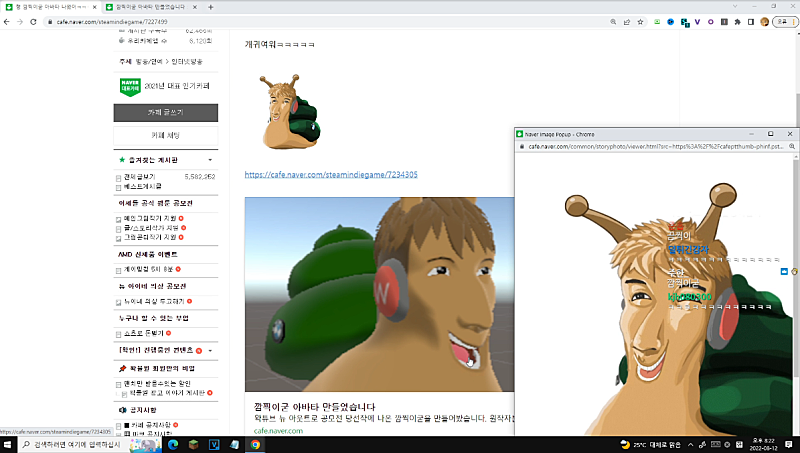Open the green screen-capture extension icon
This screenshot has width=800, height=453.
tap(657, 22)
